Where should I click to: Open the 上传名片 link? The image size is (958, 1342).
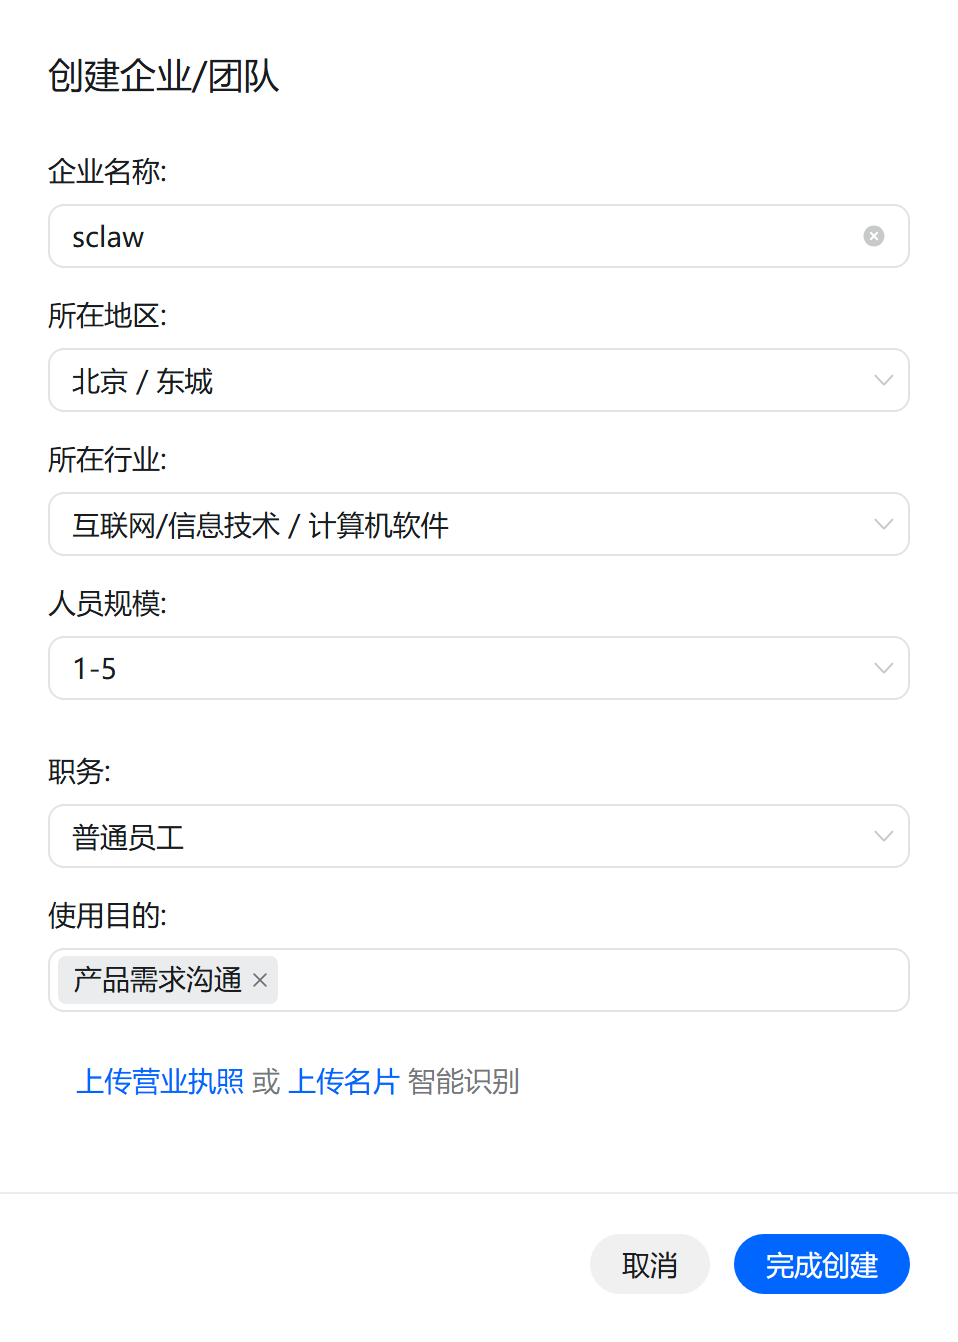[x=343, y=1081]
